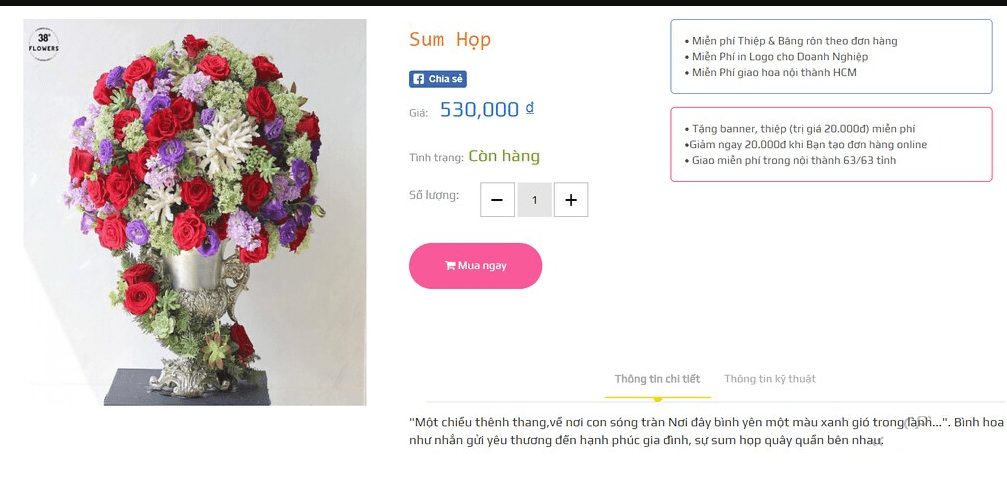Click the 38° Flowers logo on the photo
The image size is (1007, 482).
(x=44, y=44)
